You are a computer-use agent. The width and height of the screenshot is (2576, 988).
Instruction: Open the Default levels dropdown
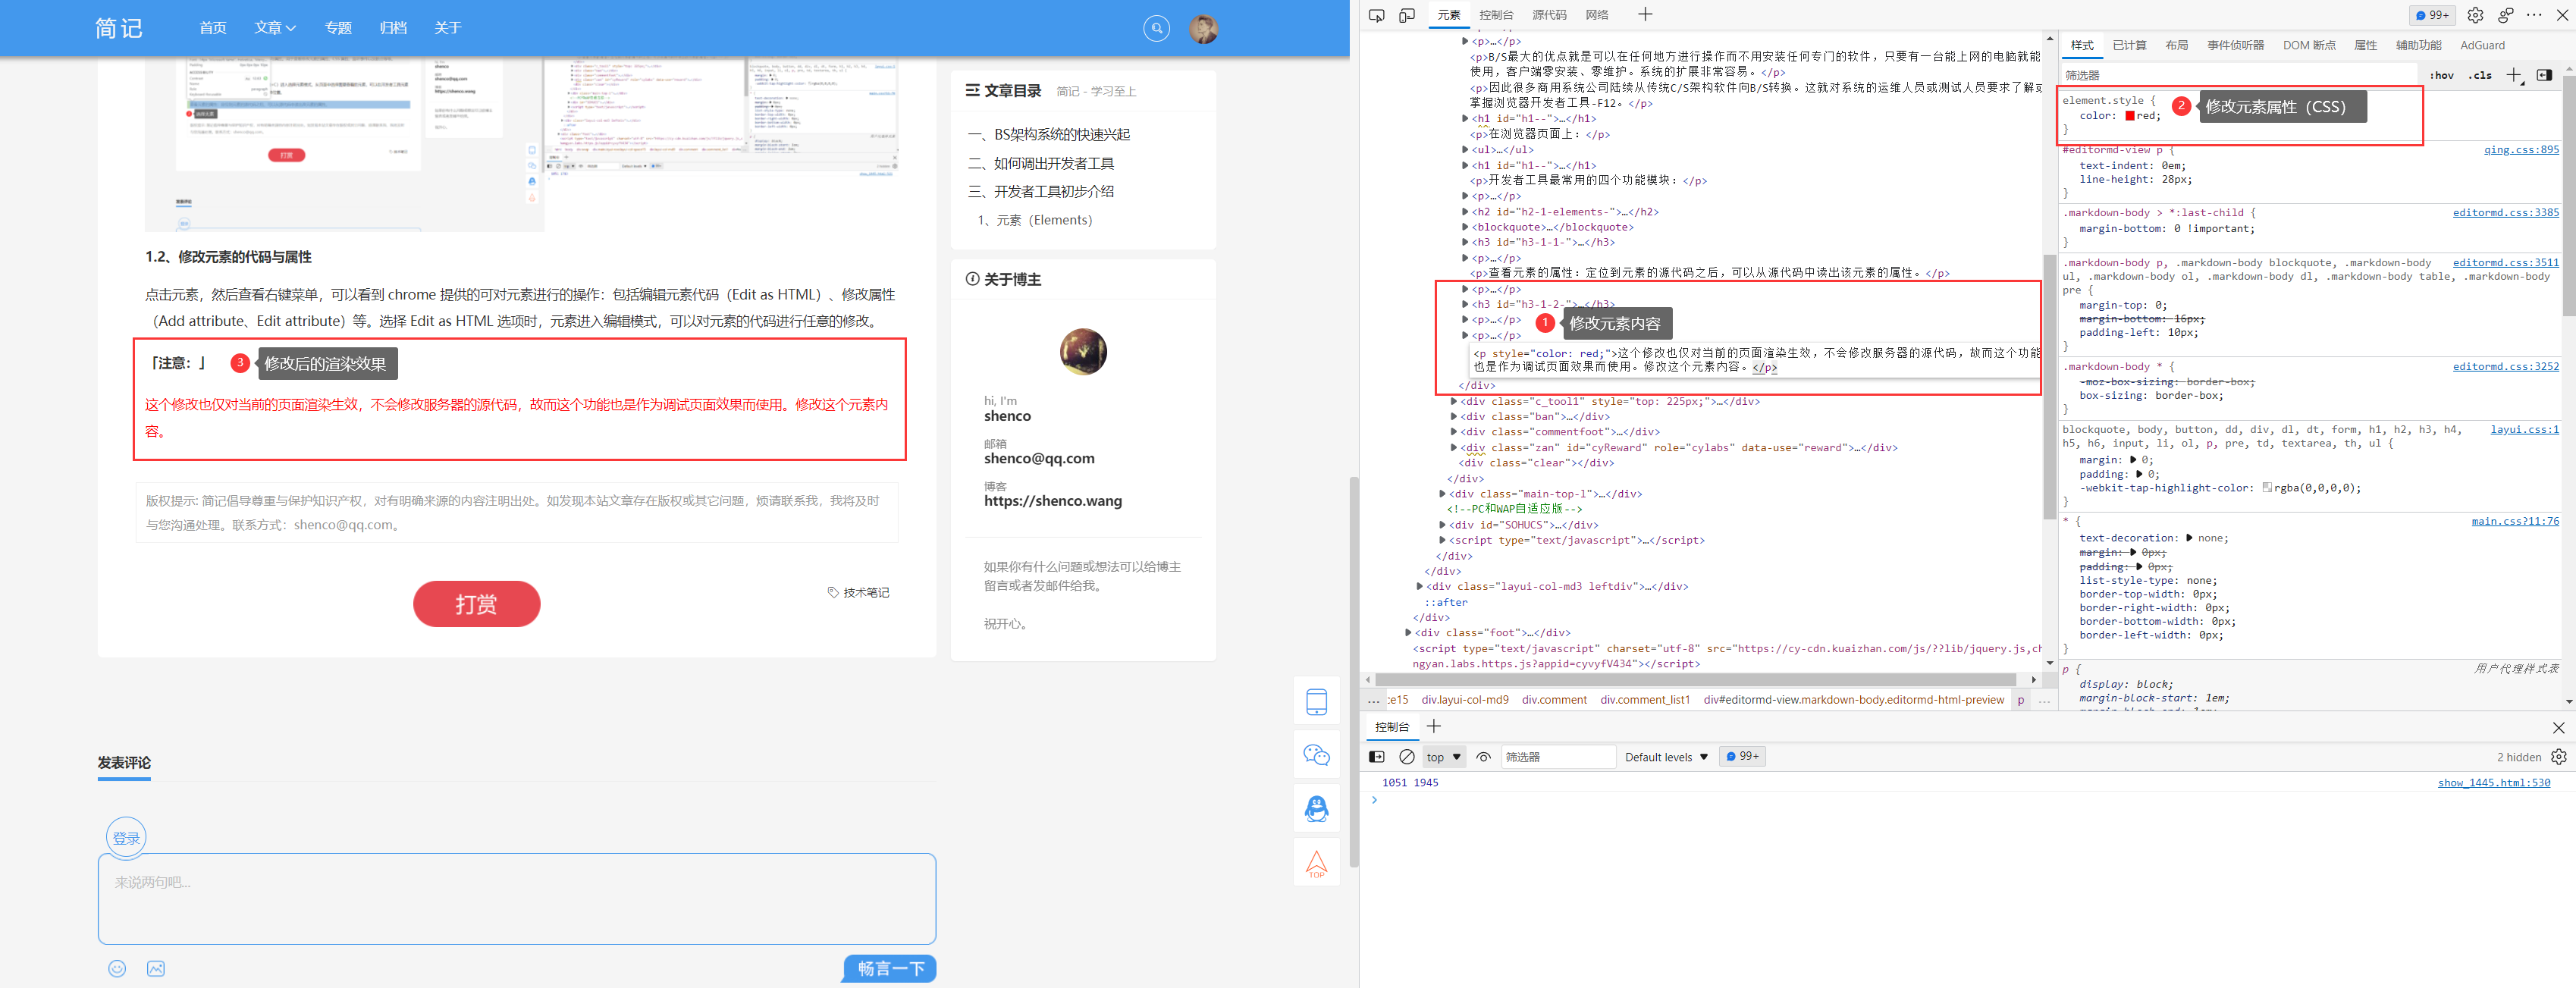pos(1666,757)
